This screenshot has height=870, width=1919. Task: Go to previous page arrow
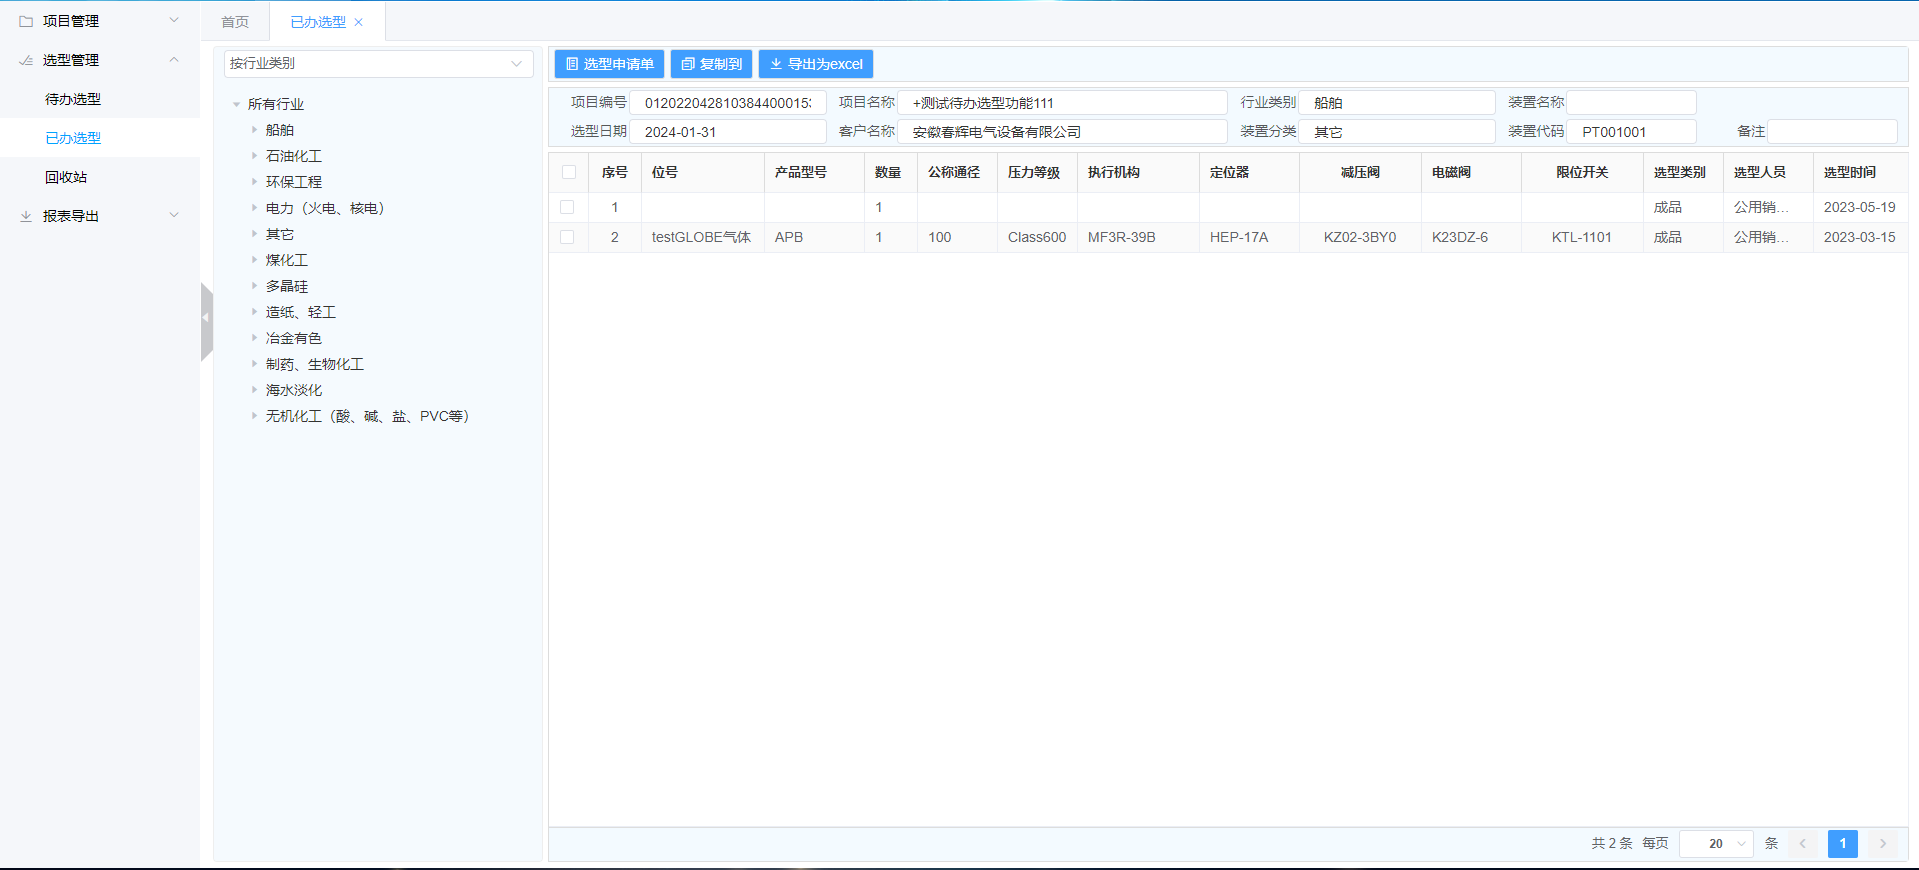click(1803, 844)
